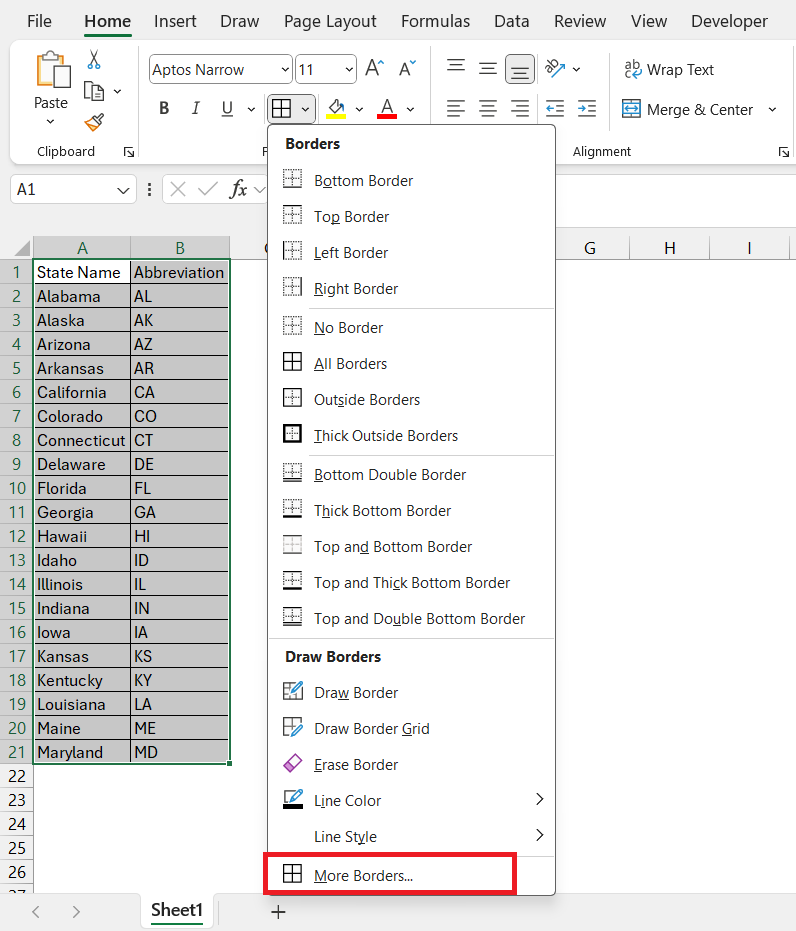Click the Merge & Center button
This screenshot has width=796, height=931.
687,109
